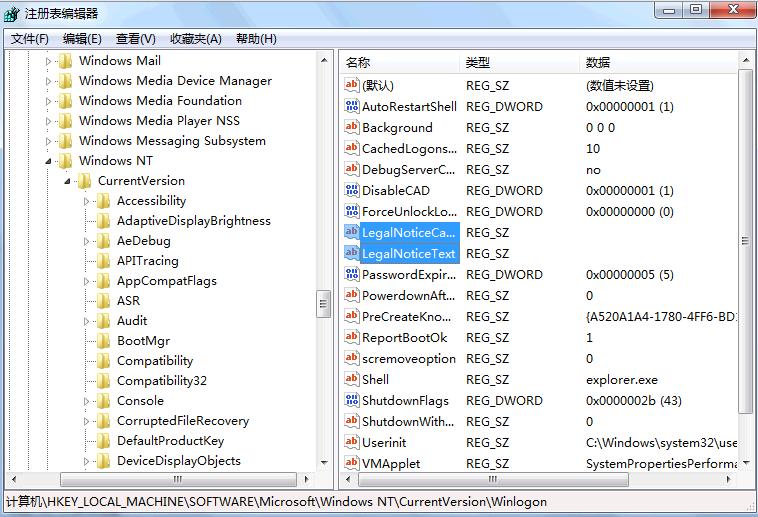Collapse the Windows NT tree node

coord(48,161)
